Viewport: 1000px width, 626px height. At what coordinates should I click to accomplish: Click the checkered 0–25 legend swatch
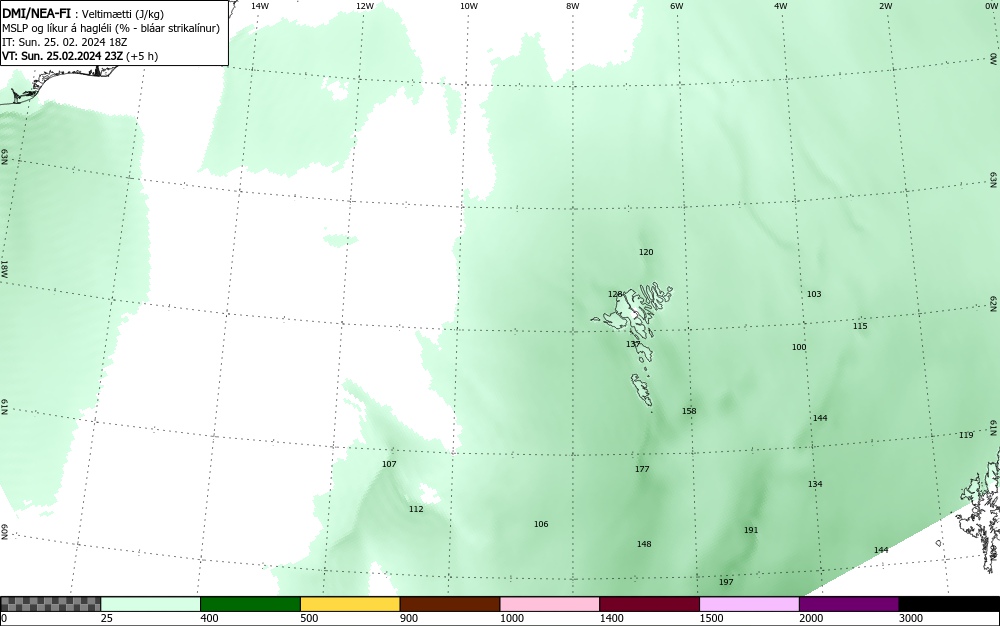coord(50,604)
